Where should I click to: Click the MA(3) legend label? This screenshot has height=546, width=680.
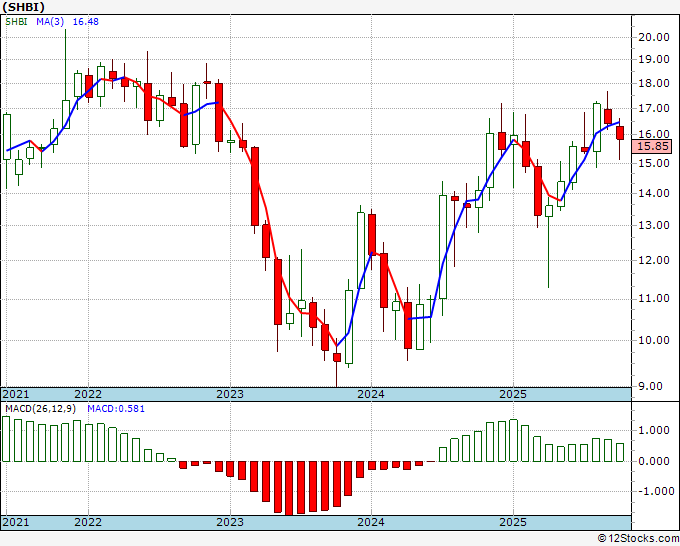pyautogui.click(x=50, y=22)
